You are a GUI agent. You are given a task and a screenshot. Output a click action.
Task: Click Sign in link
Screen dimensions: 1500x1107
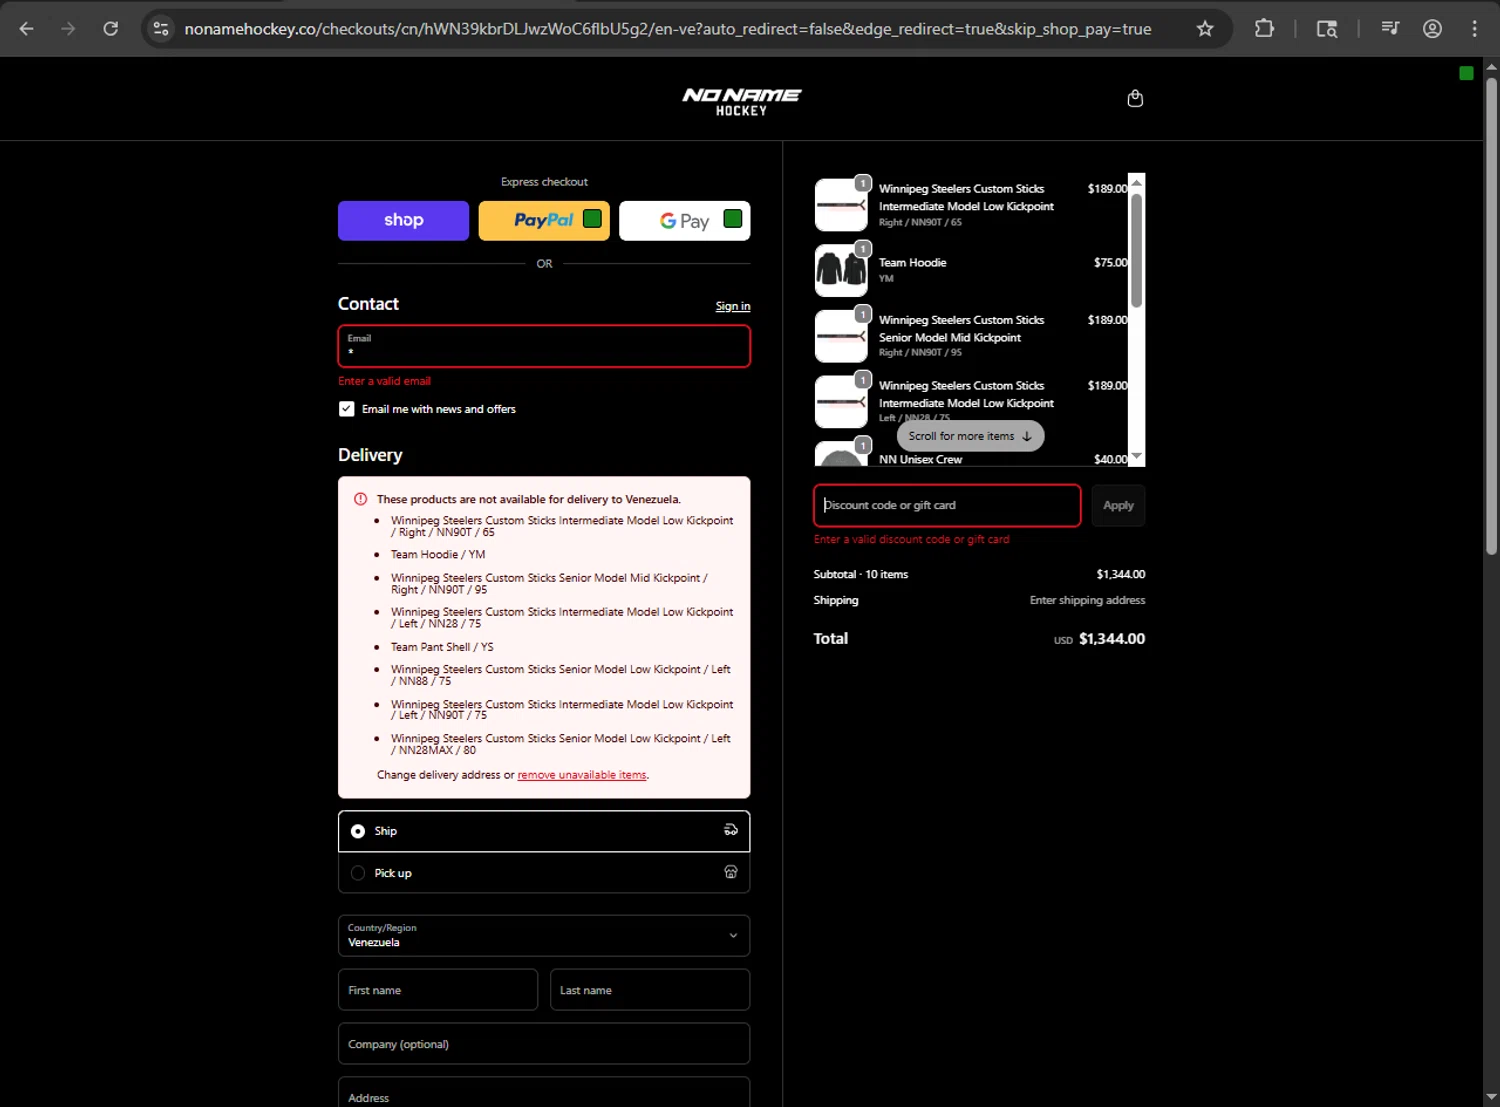[733, 306]
